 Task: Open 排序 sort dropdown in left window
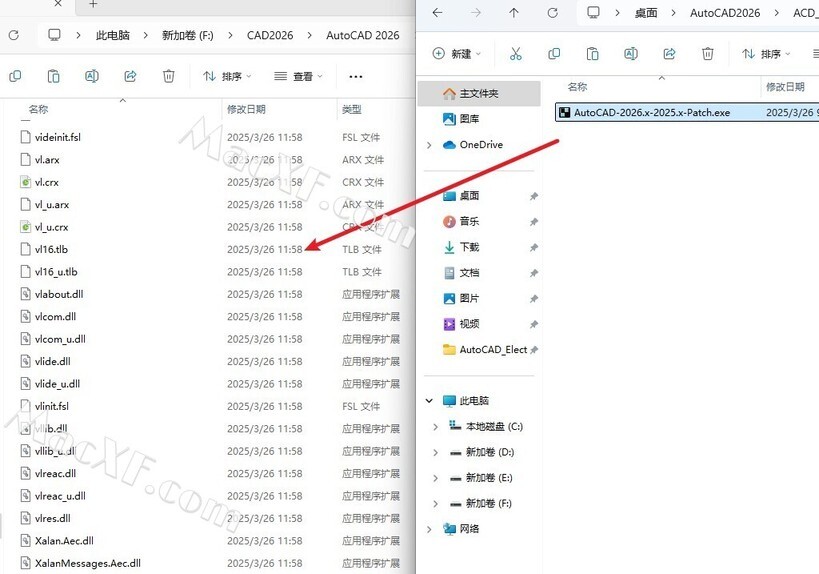(227, 76)
